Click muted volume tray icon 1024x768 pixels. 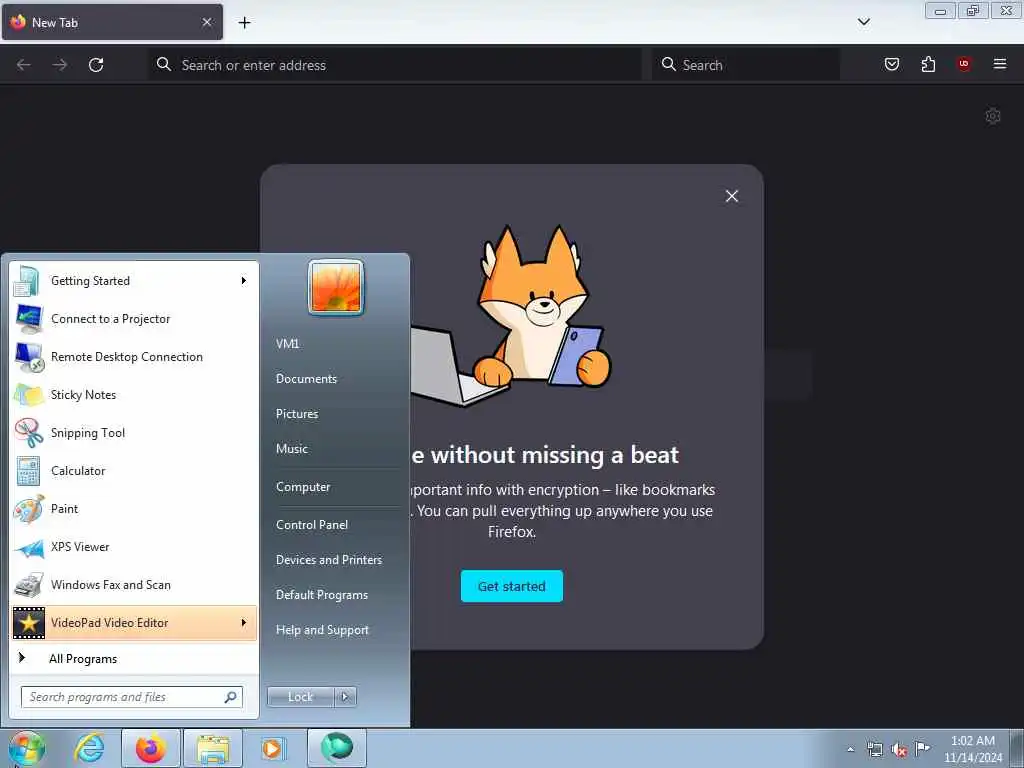point(899,750)
